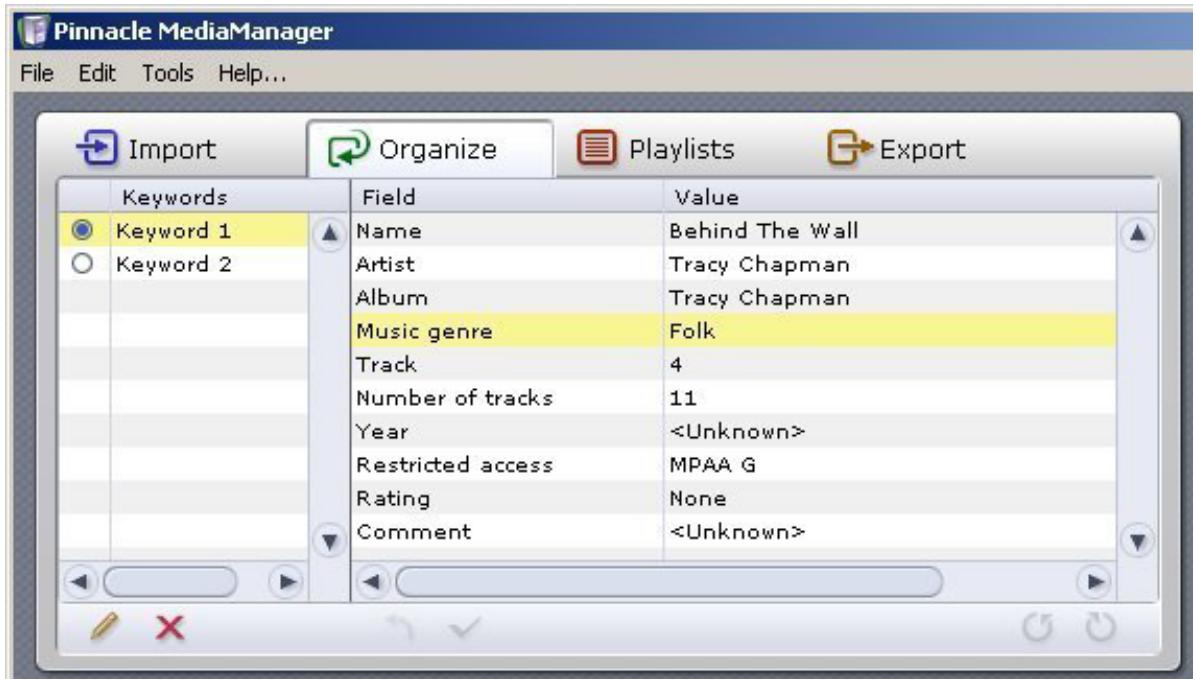Click the track value 4
1196x681 pixels.
676,365
